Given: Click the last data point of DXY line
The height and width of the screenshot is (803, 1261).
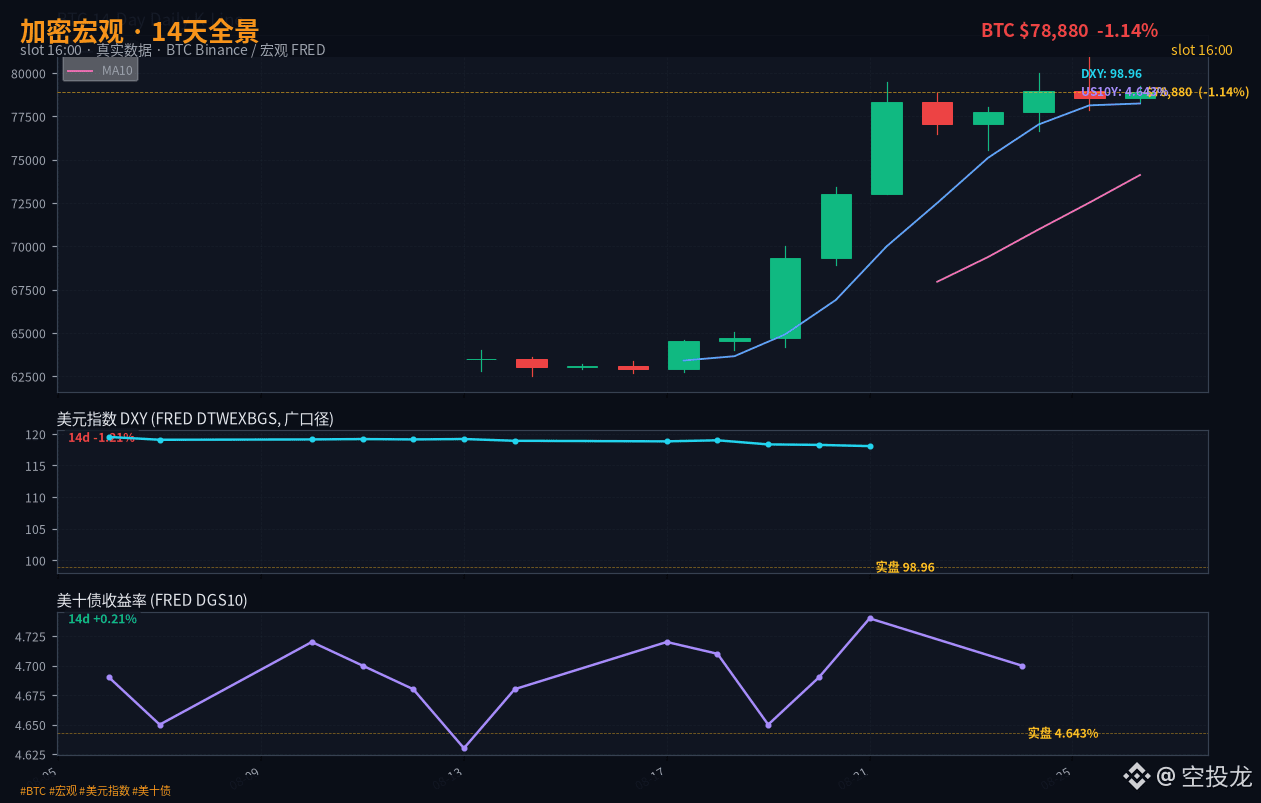Looking at the screenshot, I should (870, 446).
